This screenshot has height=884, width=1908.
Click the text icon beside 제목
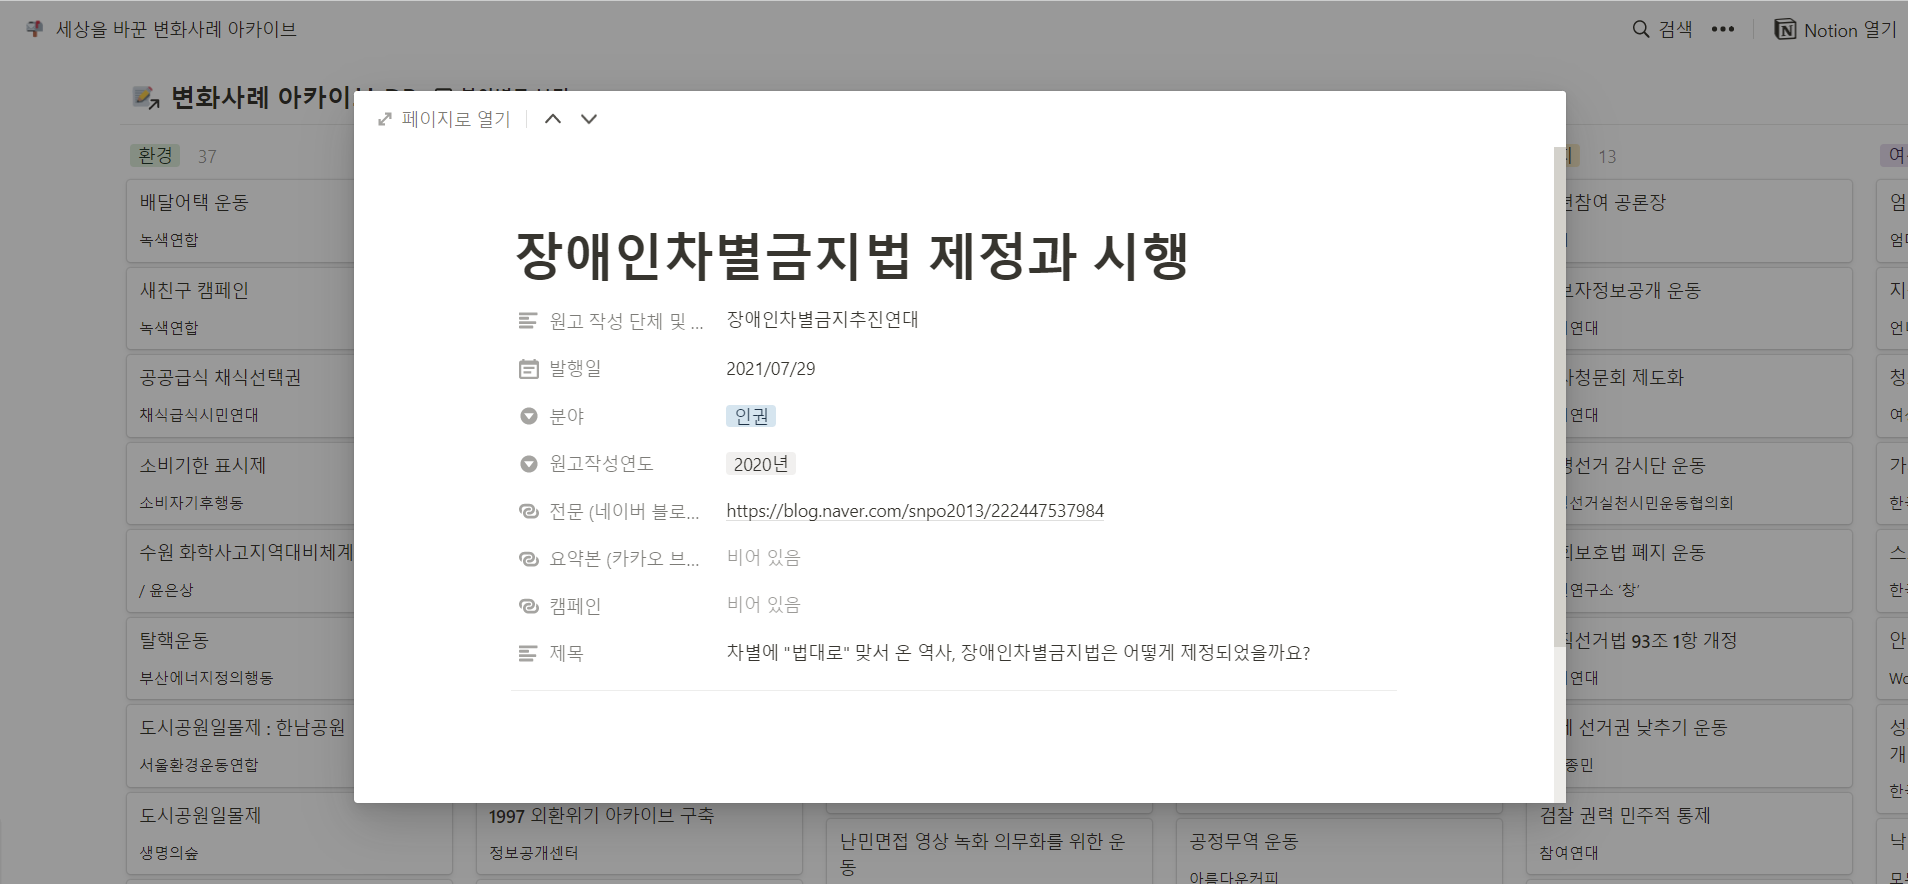tap(529, 654)
